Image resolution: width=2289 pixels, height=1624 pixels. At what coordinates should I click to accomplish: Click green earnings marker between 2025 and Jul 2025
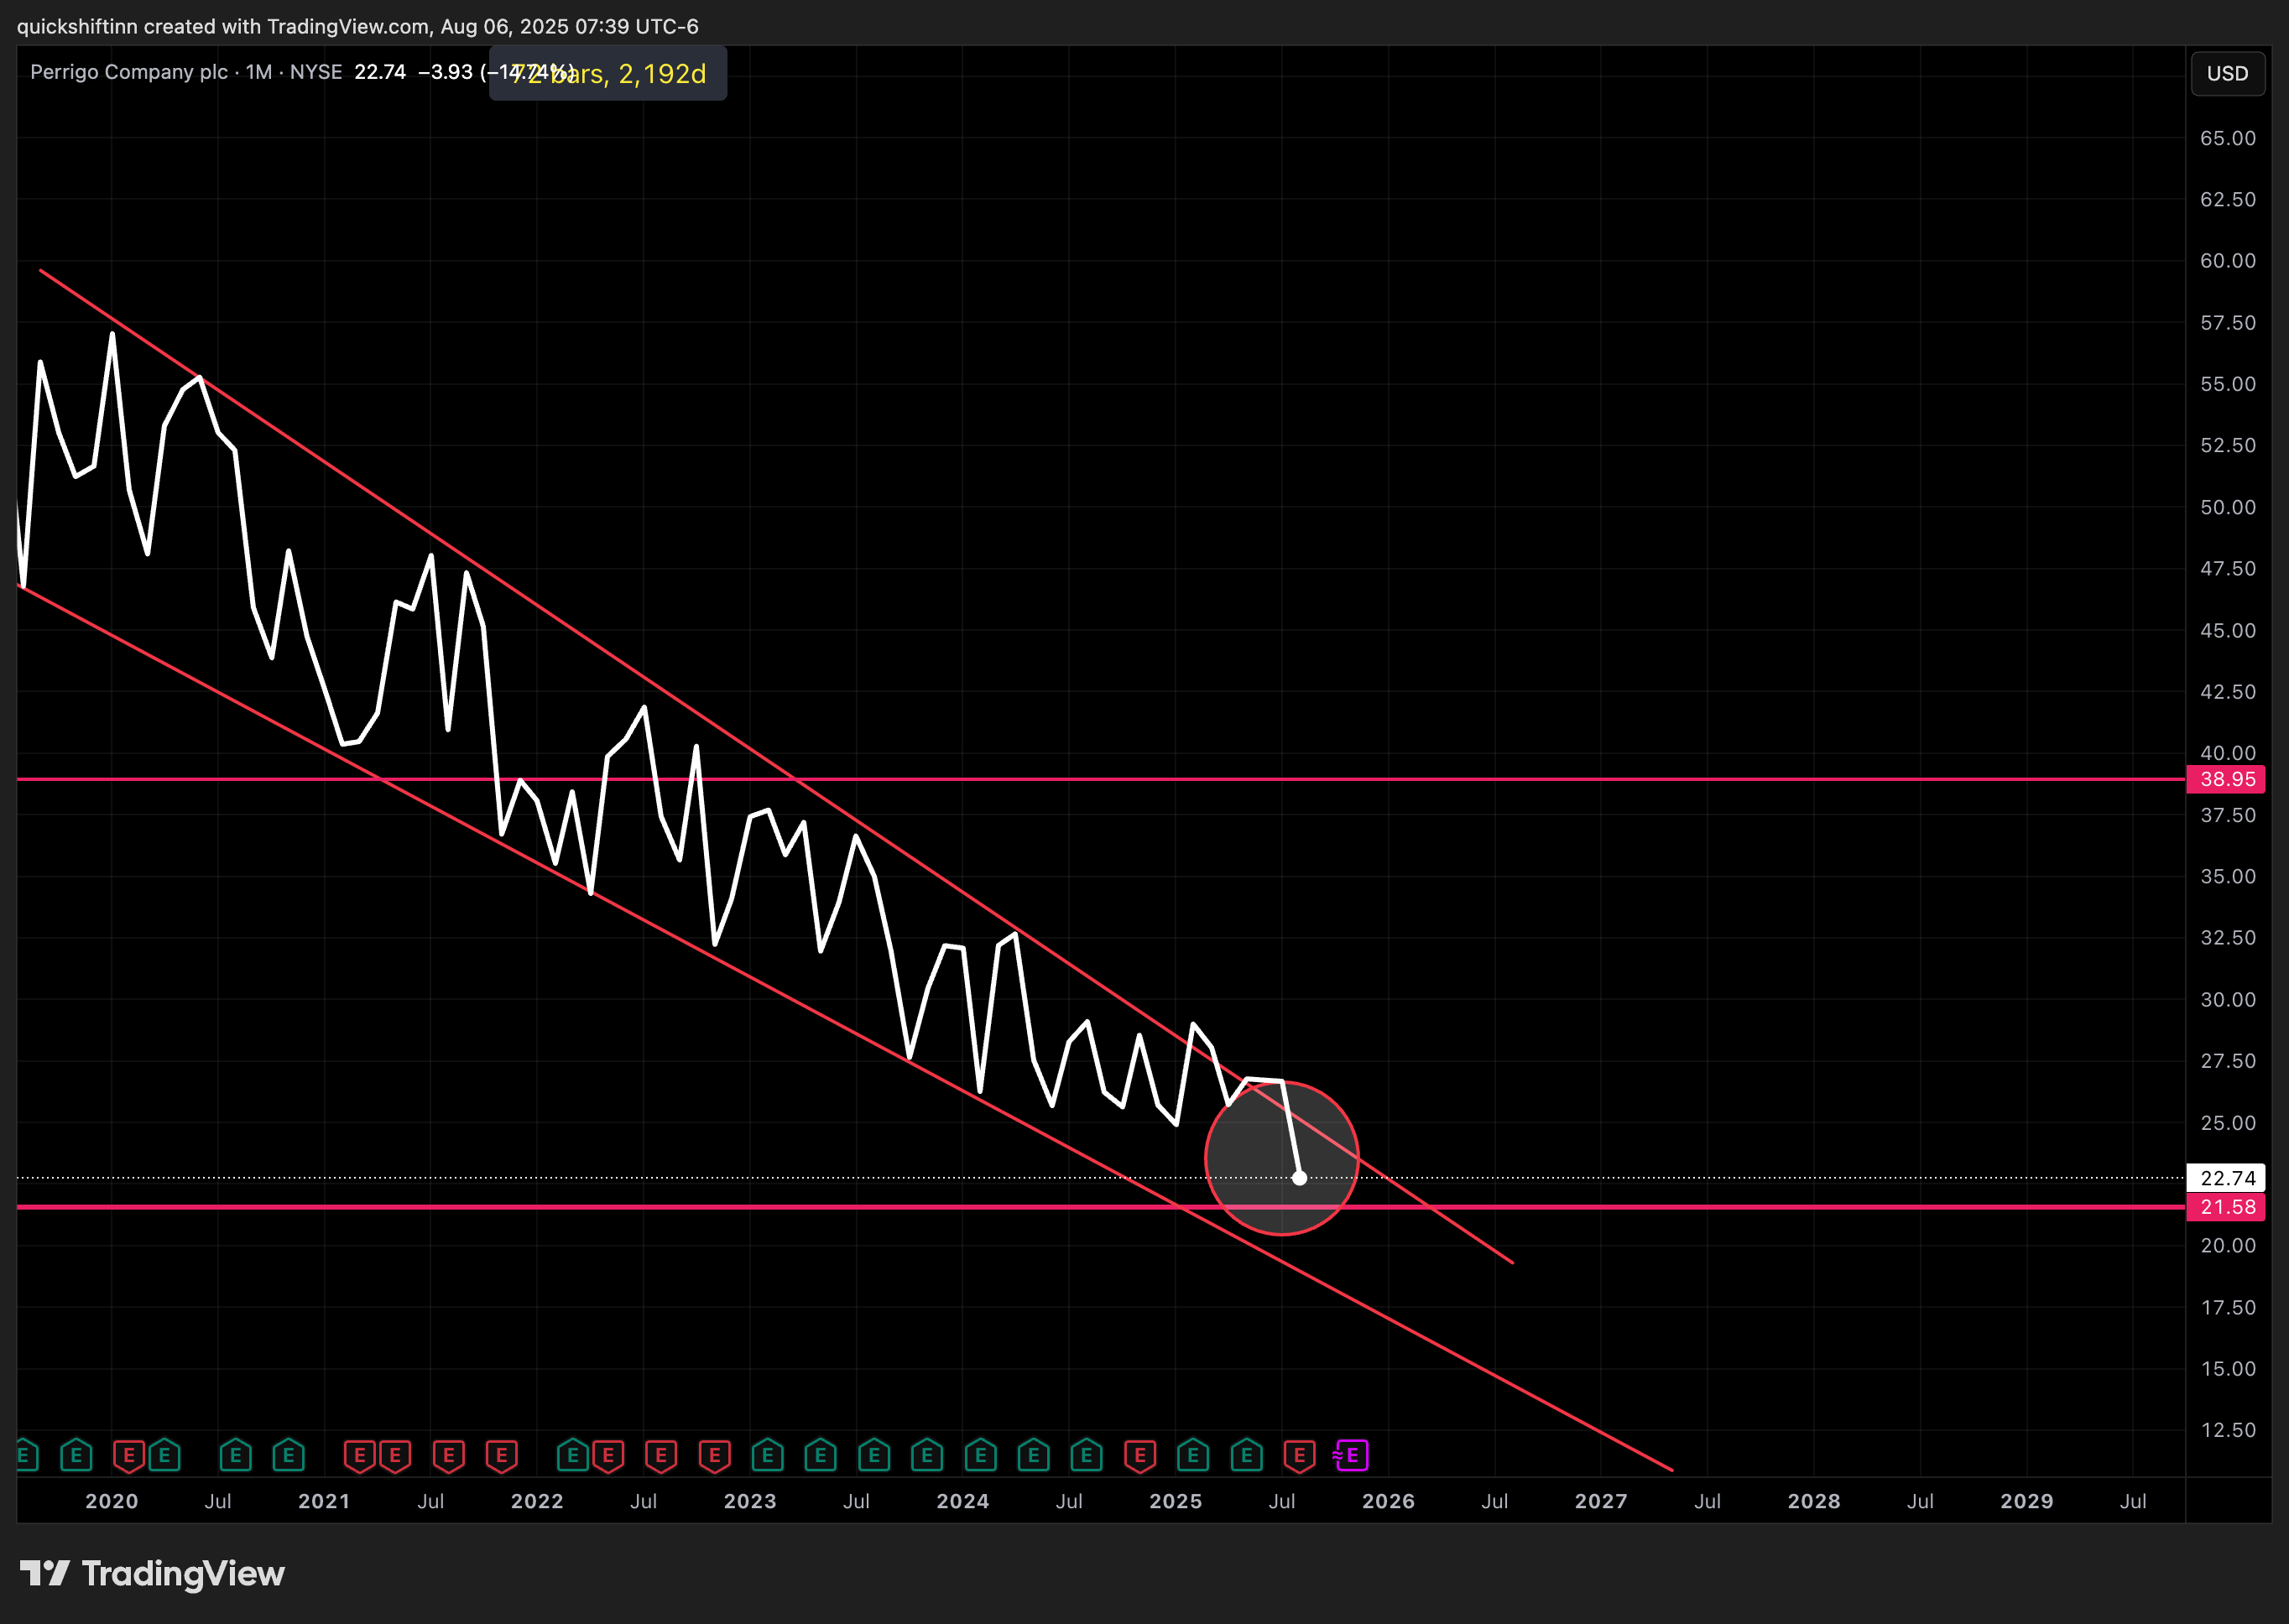(1246, 1455)
